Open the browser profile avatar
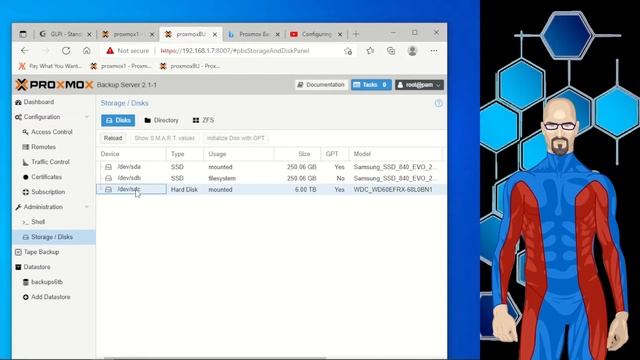Viewport: 640px width, 360px height. [x=412, y=51]
